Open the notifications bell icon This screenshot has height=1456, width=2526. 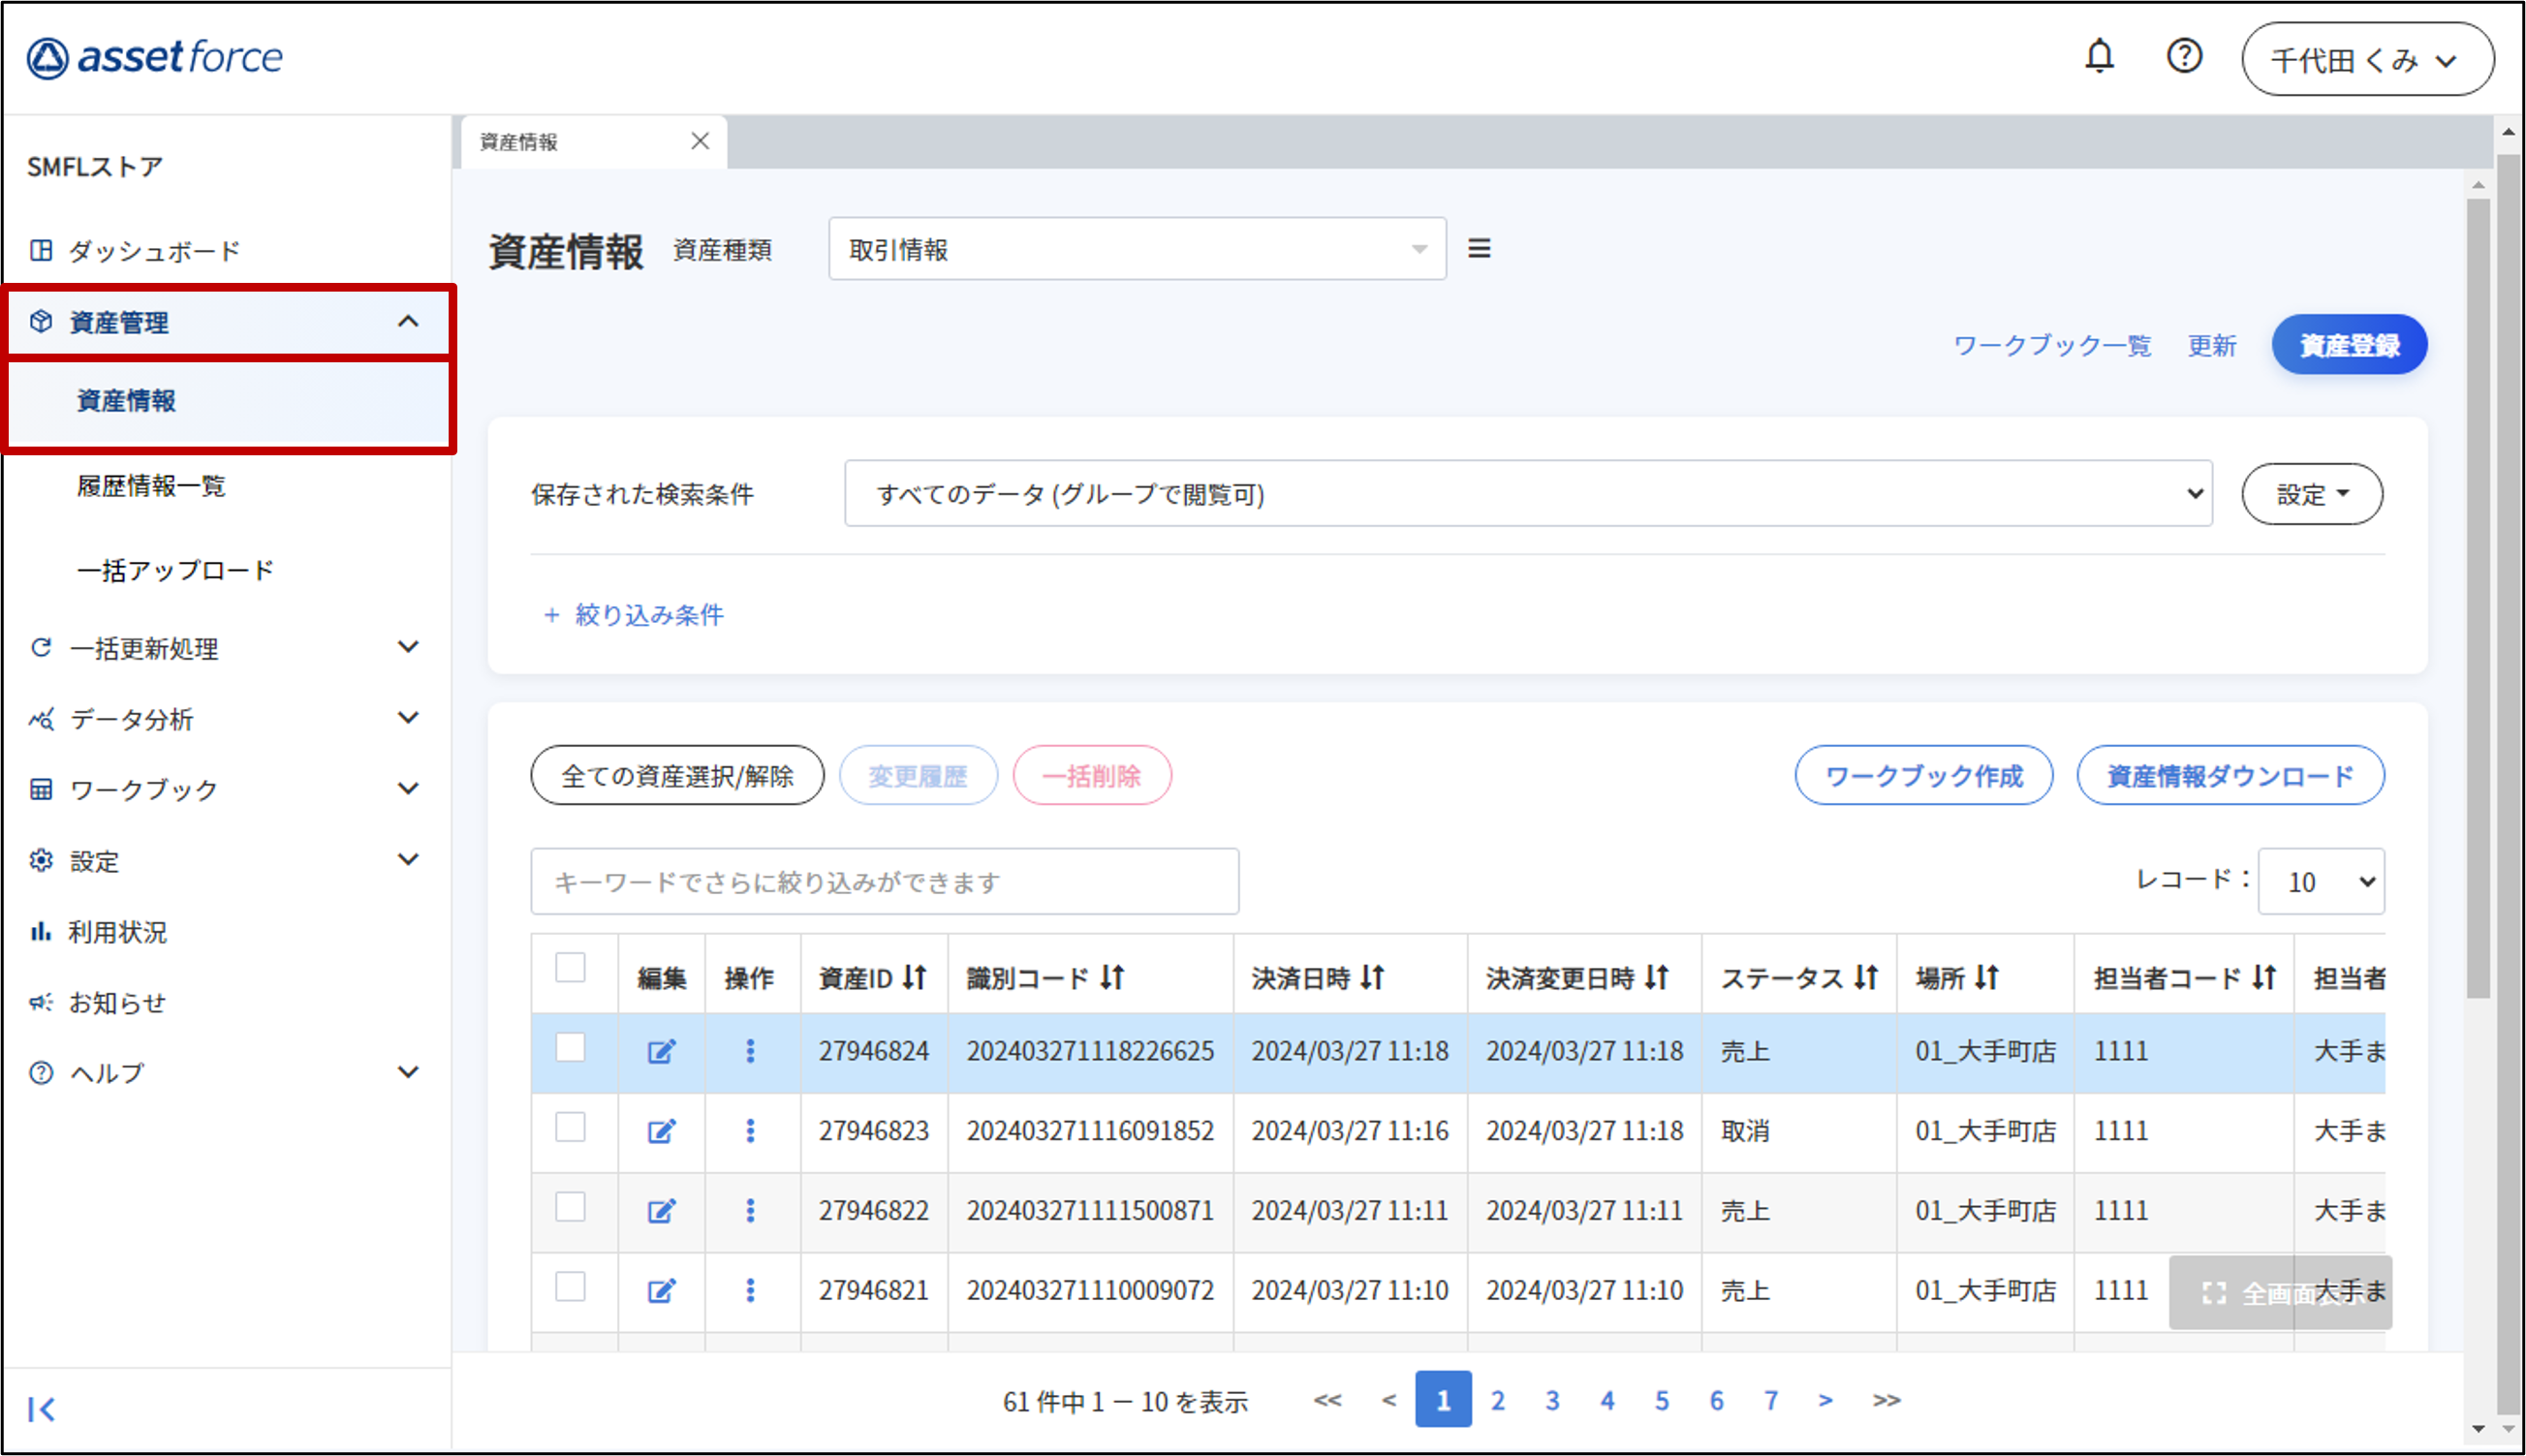(2100, 57)
